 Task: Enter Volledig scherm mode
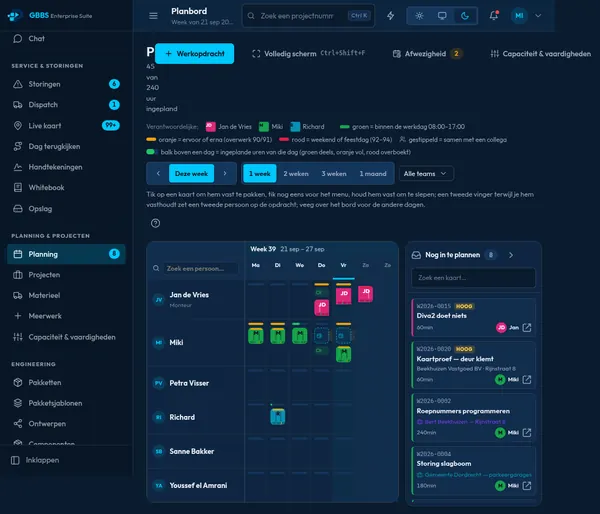(308, 54)
